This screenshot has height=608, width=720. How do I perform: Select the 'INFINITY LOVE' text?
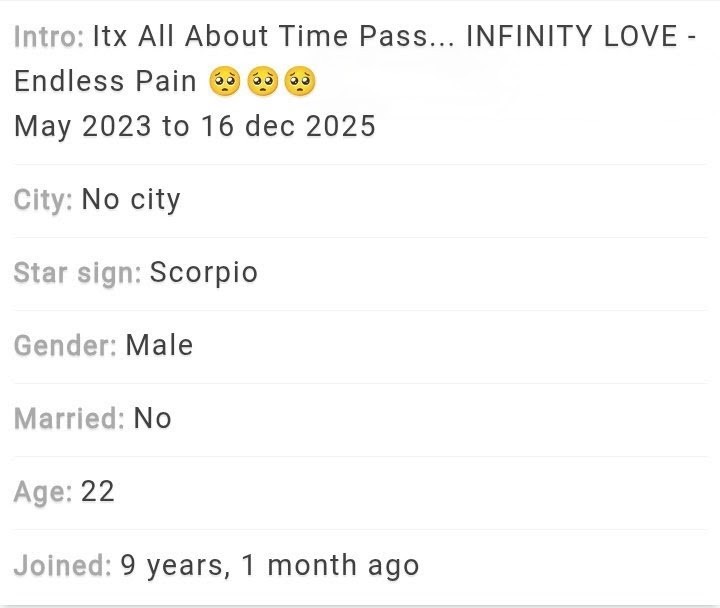point(572,36)
